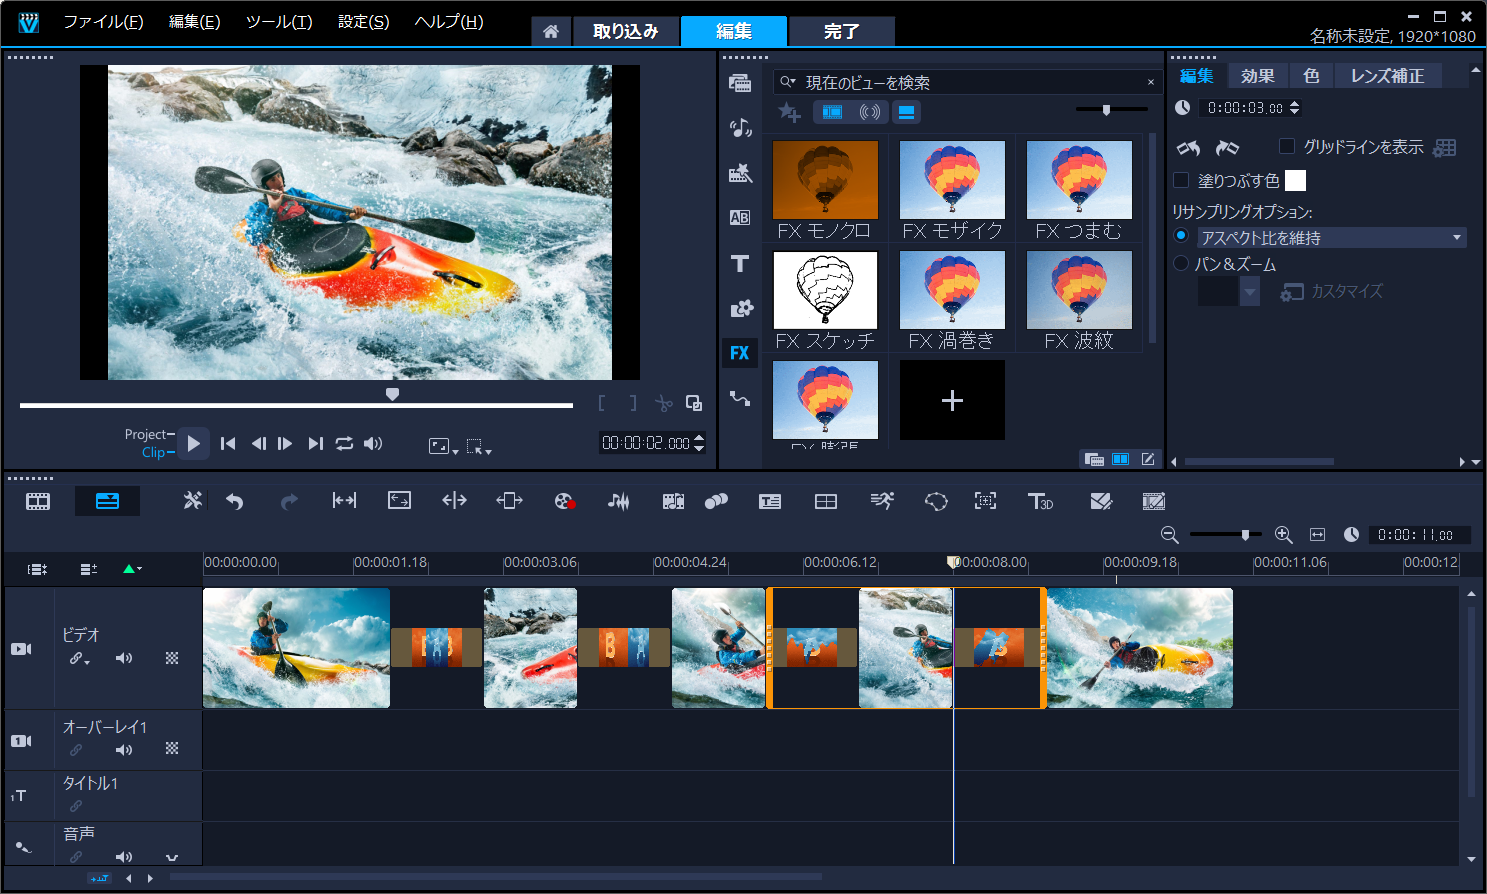The height and width of the screenshot is (894, 1487).
Task: Open the Title library with T icon
Action: (740, 263)
